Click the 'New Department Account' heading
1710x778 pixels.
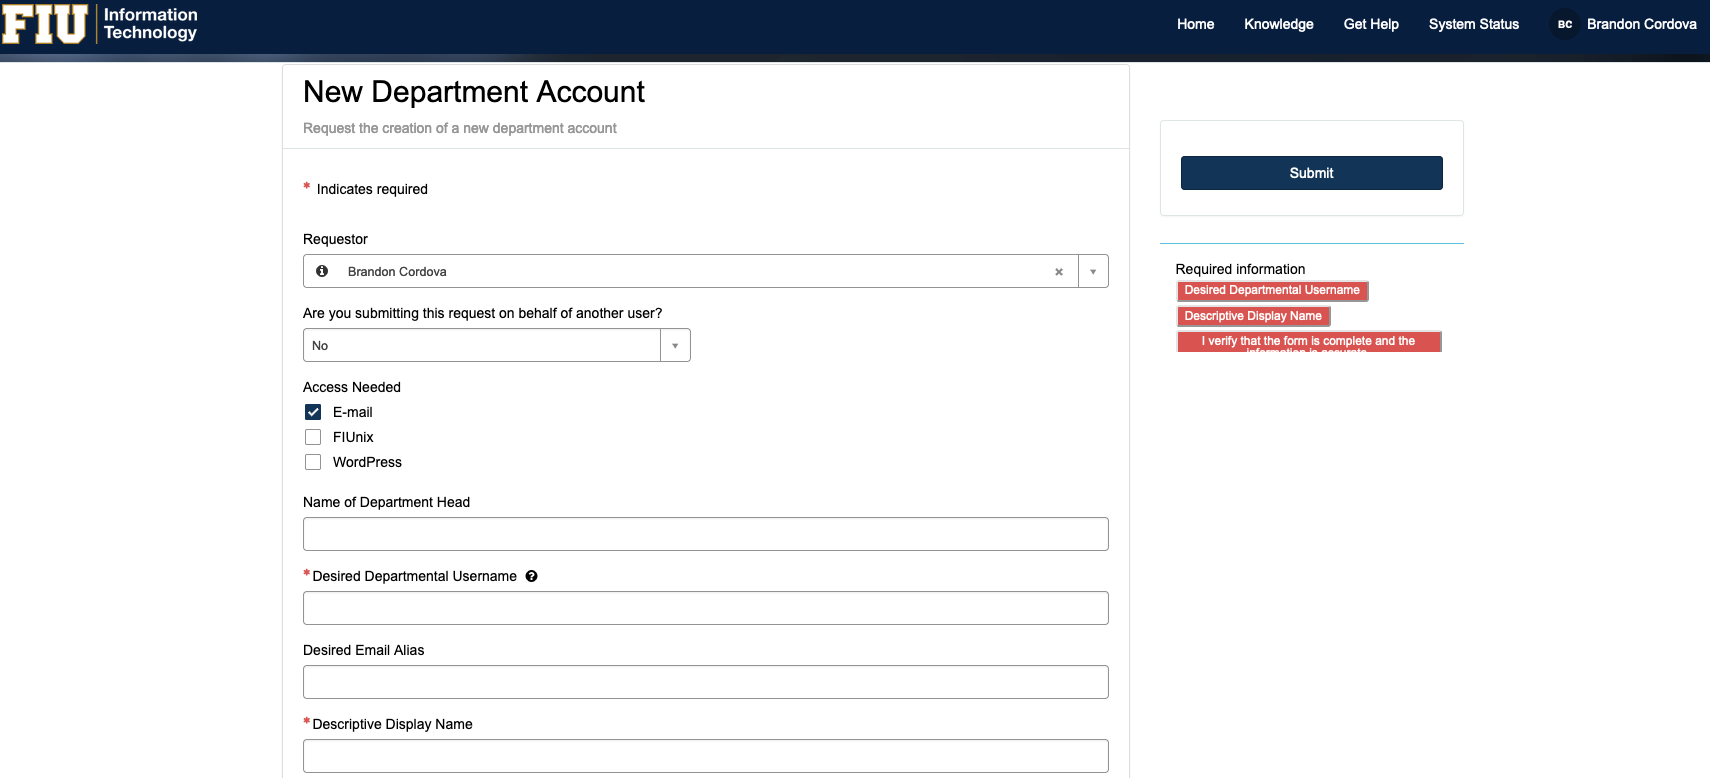[x=474, y=92]
